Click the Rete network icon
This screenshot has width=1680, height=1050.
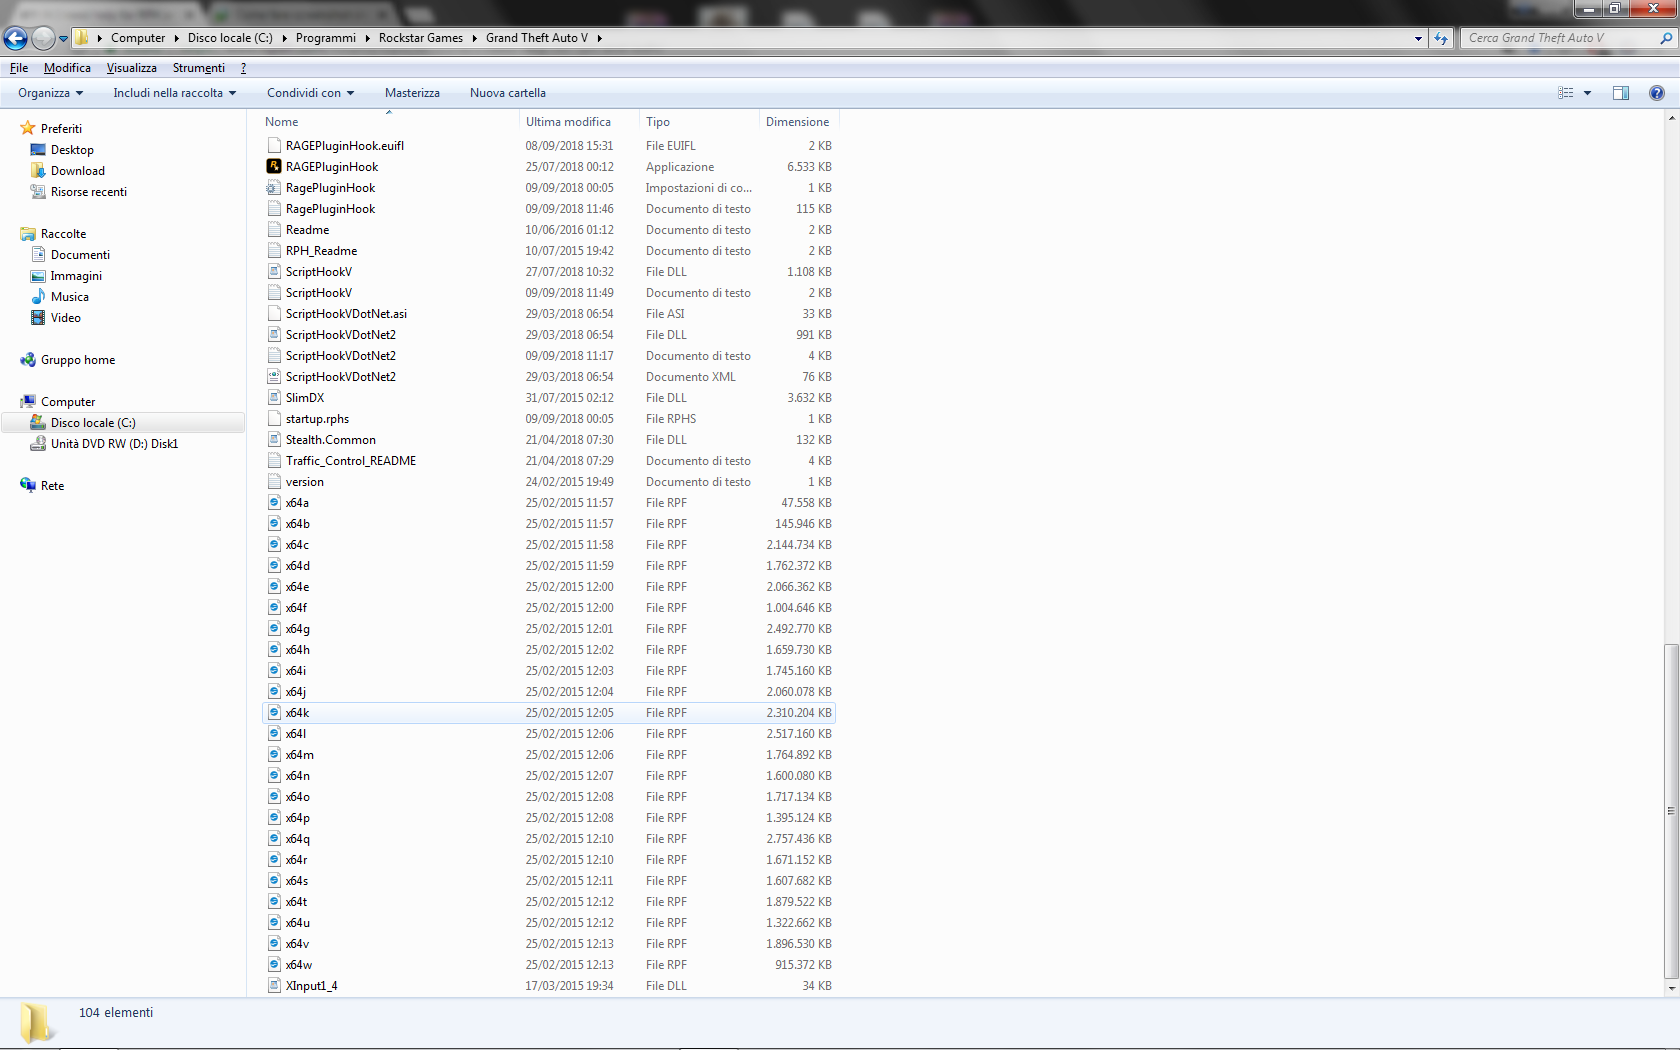[x=28, y=485]
